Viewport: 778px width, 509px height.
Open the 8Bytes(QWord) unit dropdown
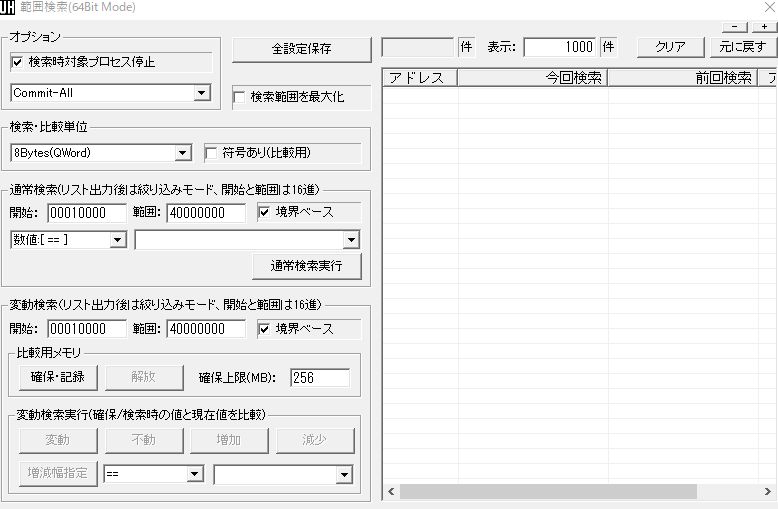(183, 153)
